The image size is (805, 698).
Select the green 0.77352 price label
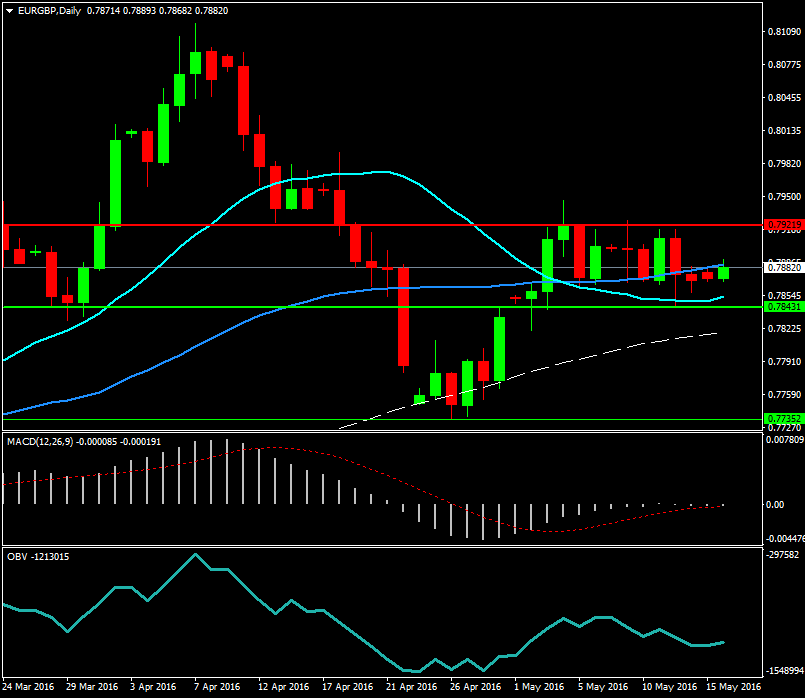coord(783,420)
